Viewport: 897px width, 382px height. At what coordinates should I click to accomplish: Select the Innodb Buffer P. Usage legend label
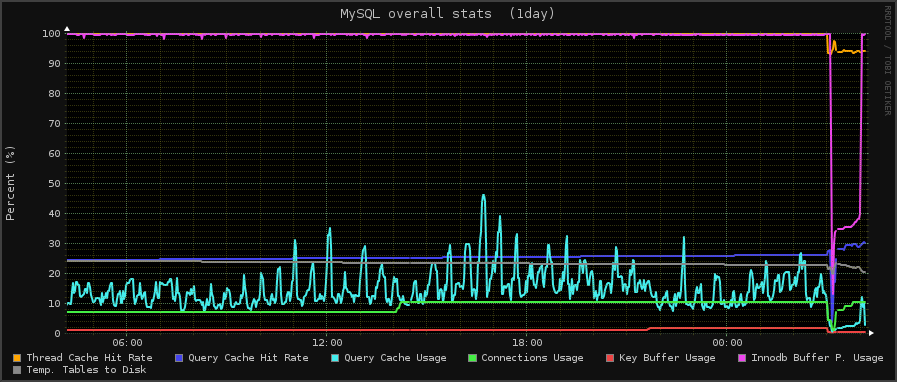(817, 358)
